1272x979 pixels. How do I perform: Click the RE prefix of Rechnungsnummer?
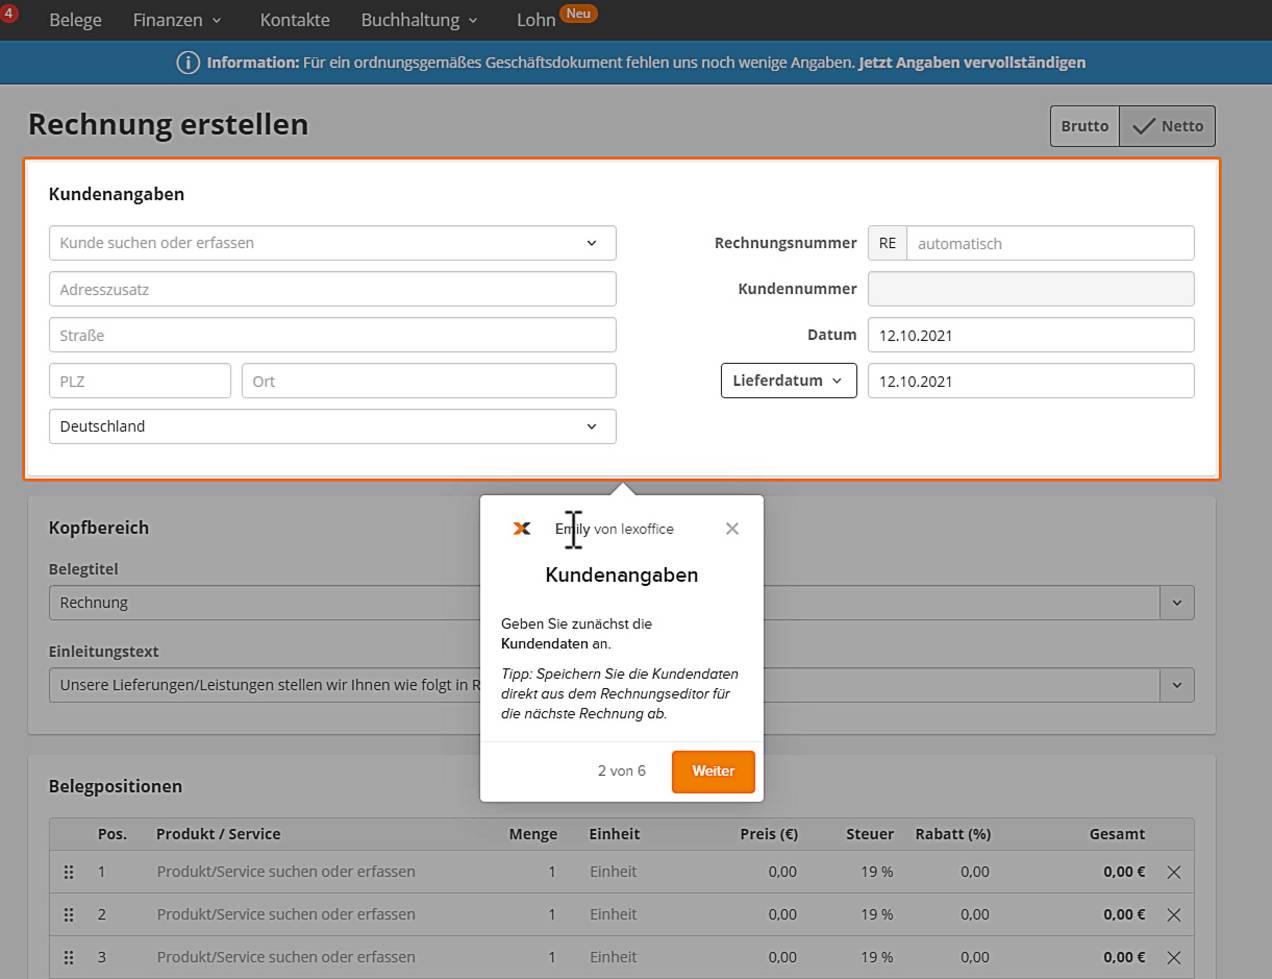coord(887,243)
